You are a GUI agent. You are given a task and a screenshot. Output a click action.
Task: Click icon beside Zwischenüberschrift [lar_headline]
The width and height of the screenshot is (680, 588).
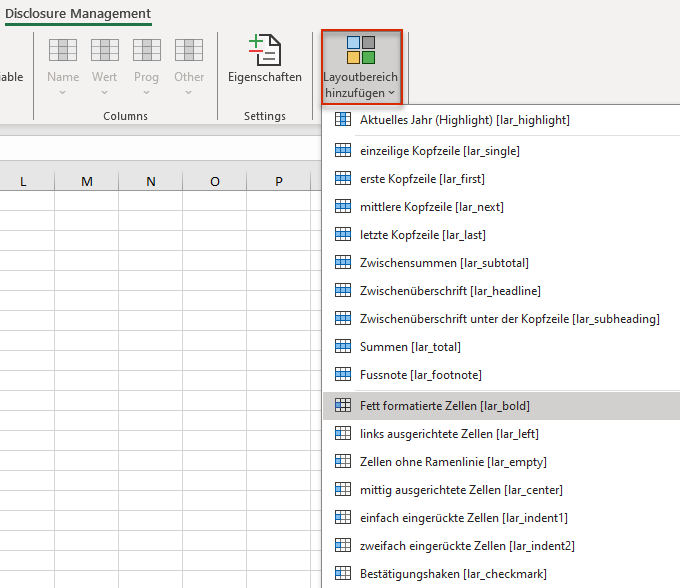pos(343,290)
